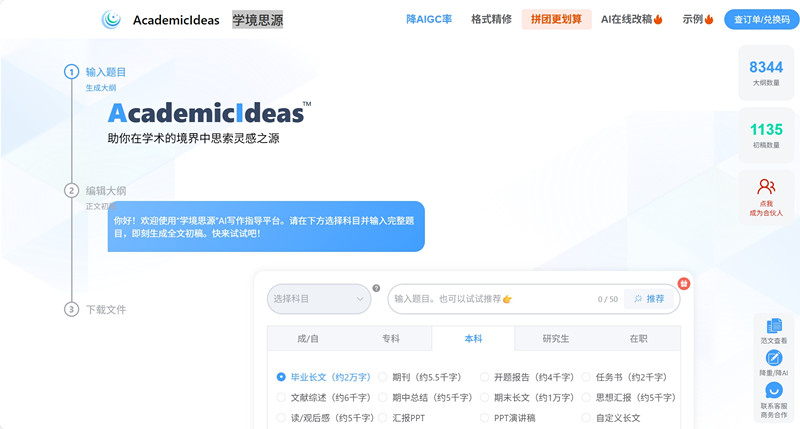The image size is (800, 429).
Task: Switch to the 本科 tab
Action: pos(473,339)
